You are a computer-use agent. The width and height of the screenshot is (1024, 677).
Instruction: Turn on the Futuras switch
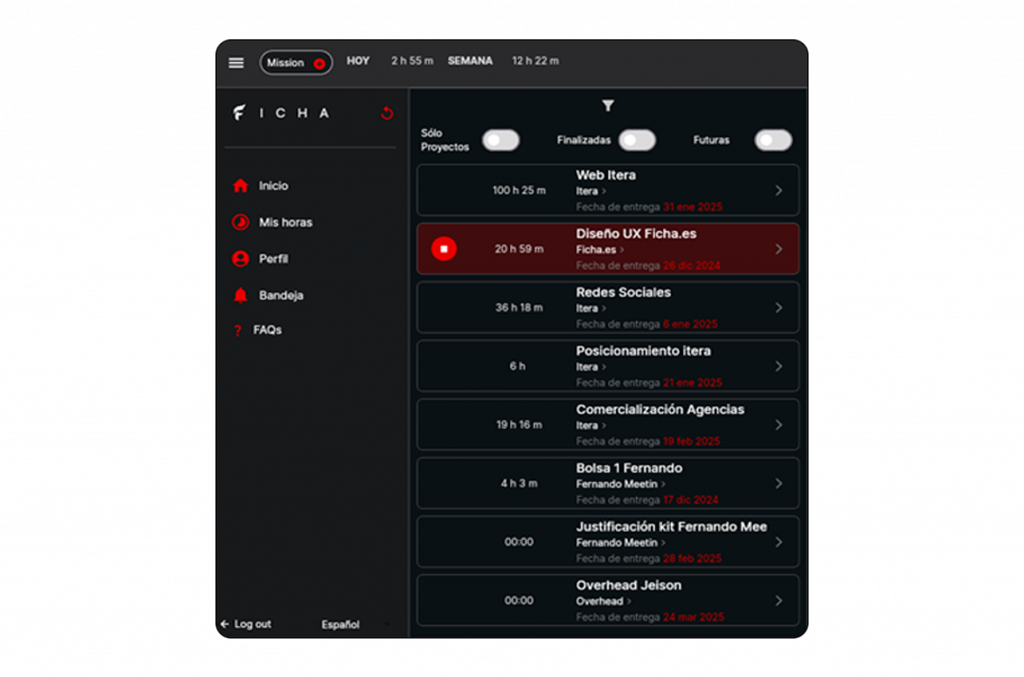pyautogui.click(x=772, y=141)
